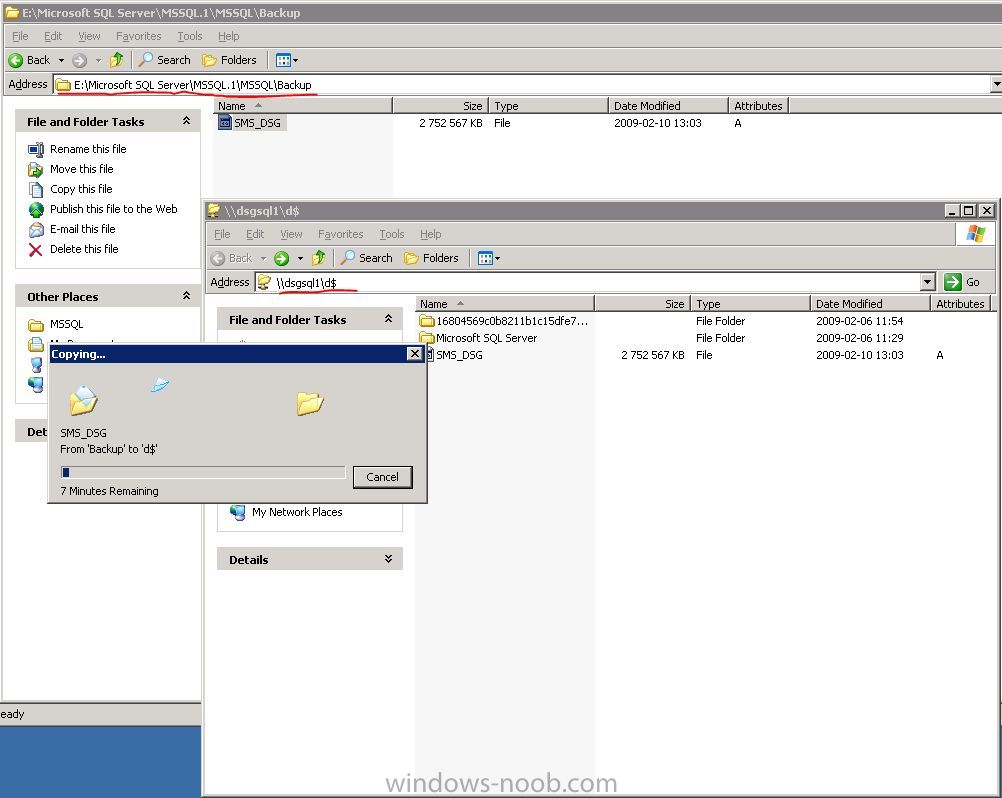The image size is (1002, 798).
Task: Click grayed Back button in the dsgsql1 window
Action: pyautogui.click(x=231, y=258)
